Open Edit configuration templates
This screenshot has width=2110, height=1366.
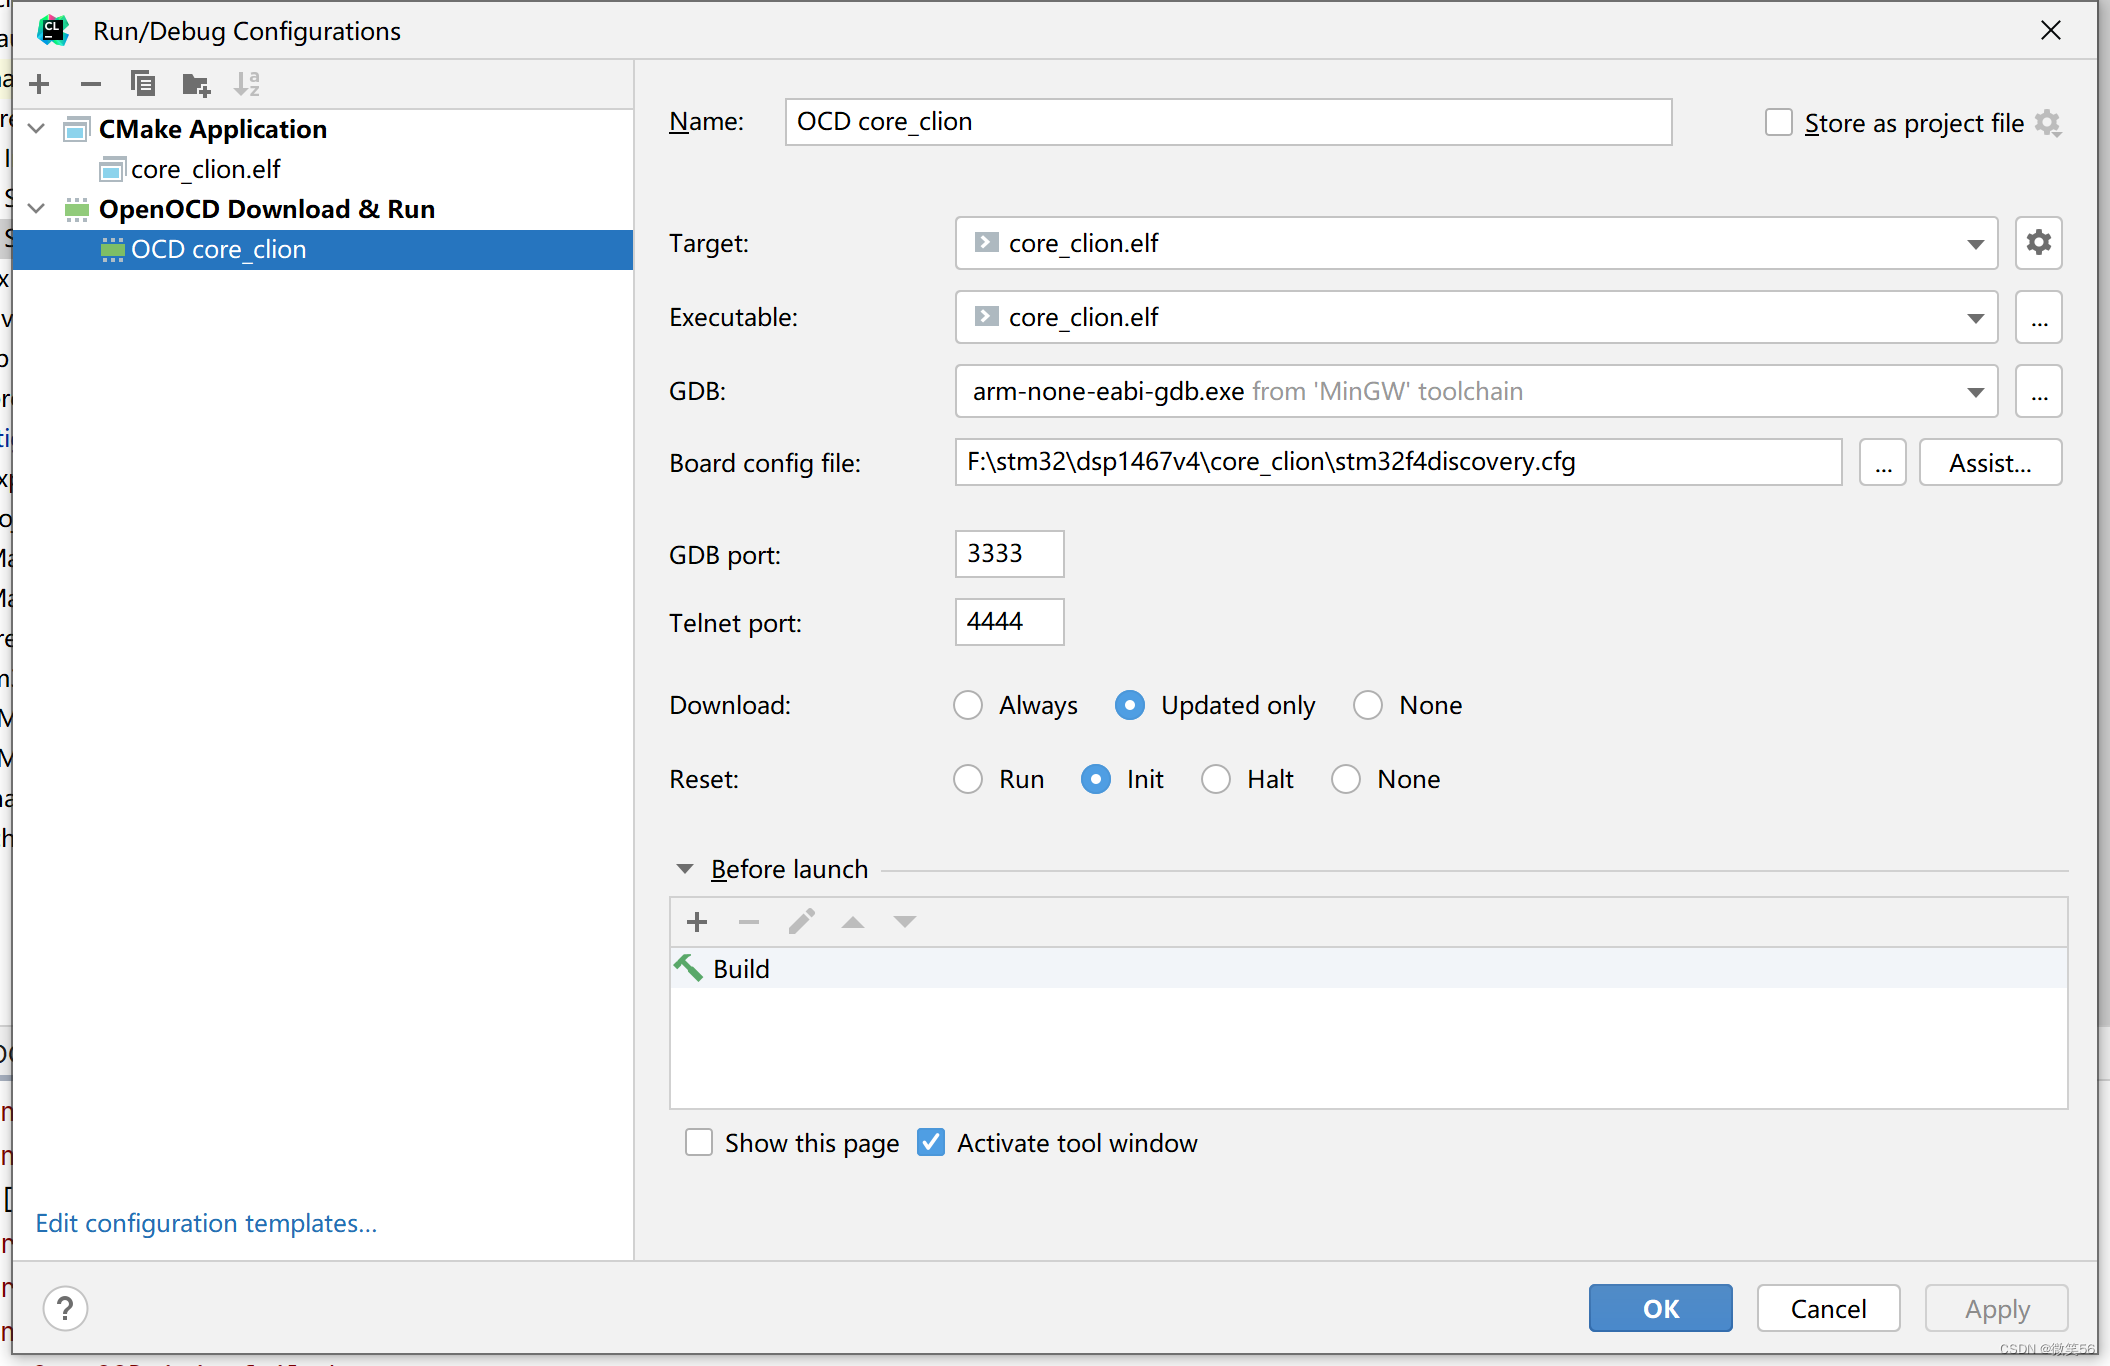point(206,1223)
